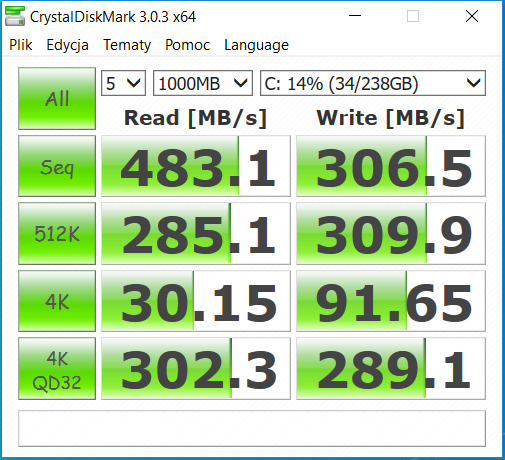
Task: Click the 4K read result 30.15
Action: pyautogui.click(x=196, y=301)
